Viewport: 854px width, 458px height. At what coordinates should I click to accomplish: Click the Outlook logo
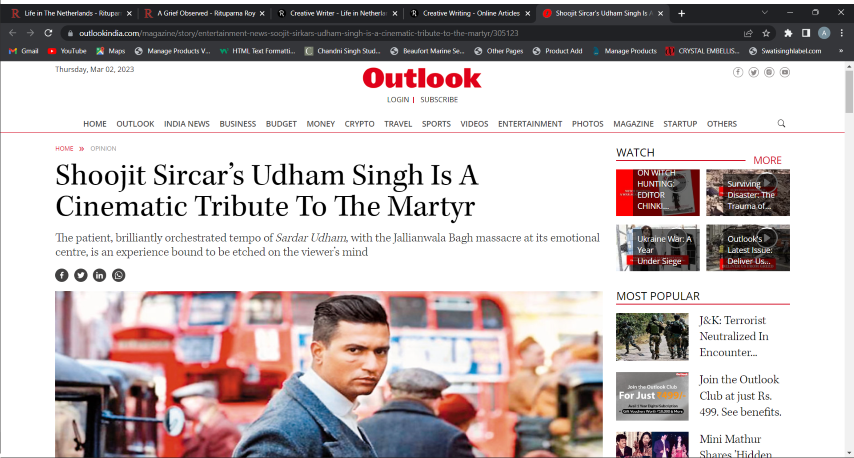click(422, 78)
